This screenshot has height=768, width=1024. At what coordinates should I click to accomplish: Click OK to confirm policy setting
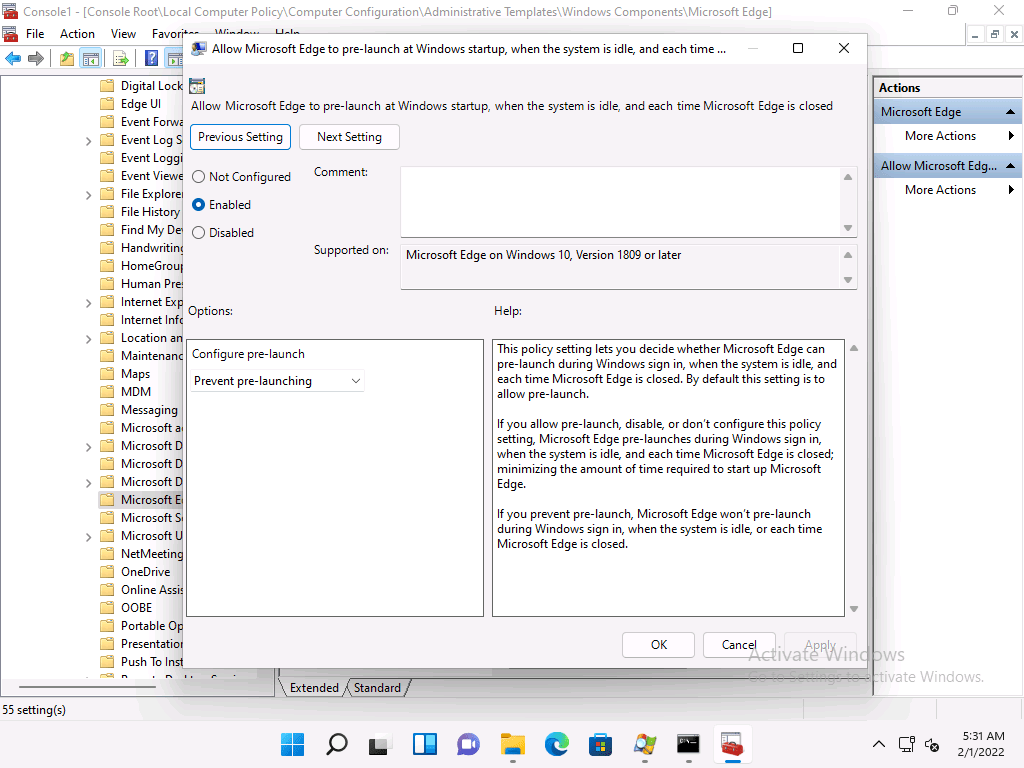pos(658,645)
